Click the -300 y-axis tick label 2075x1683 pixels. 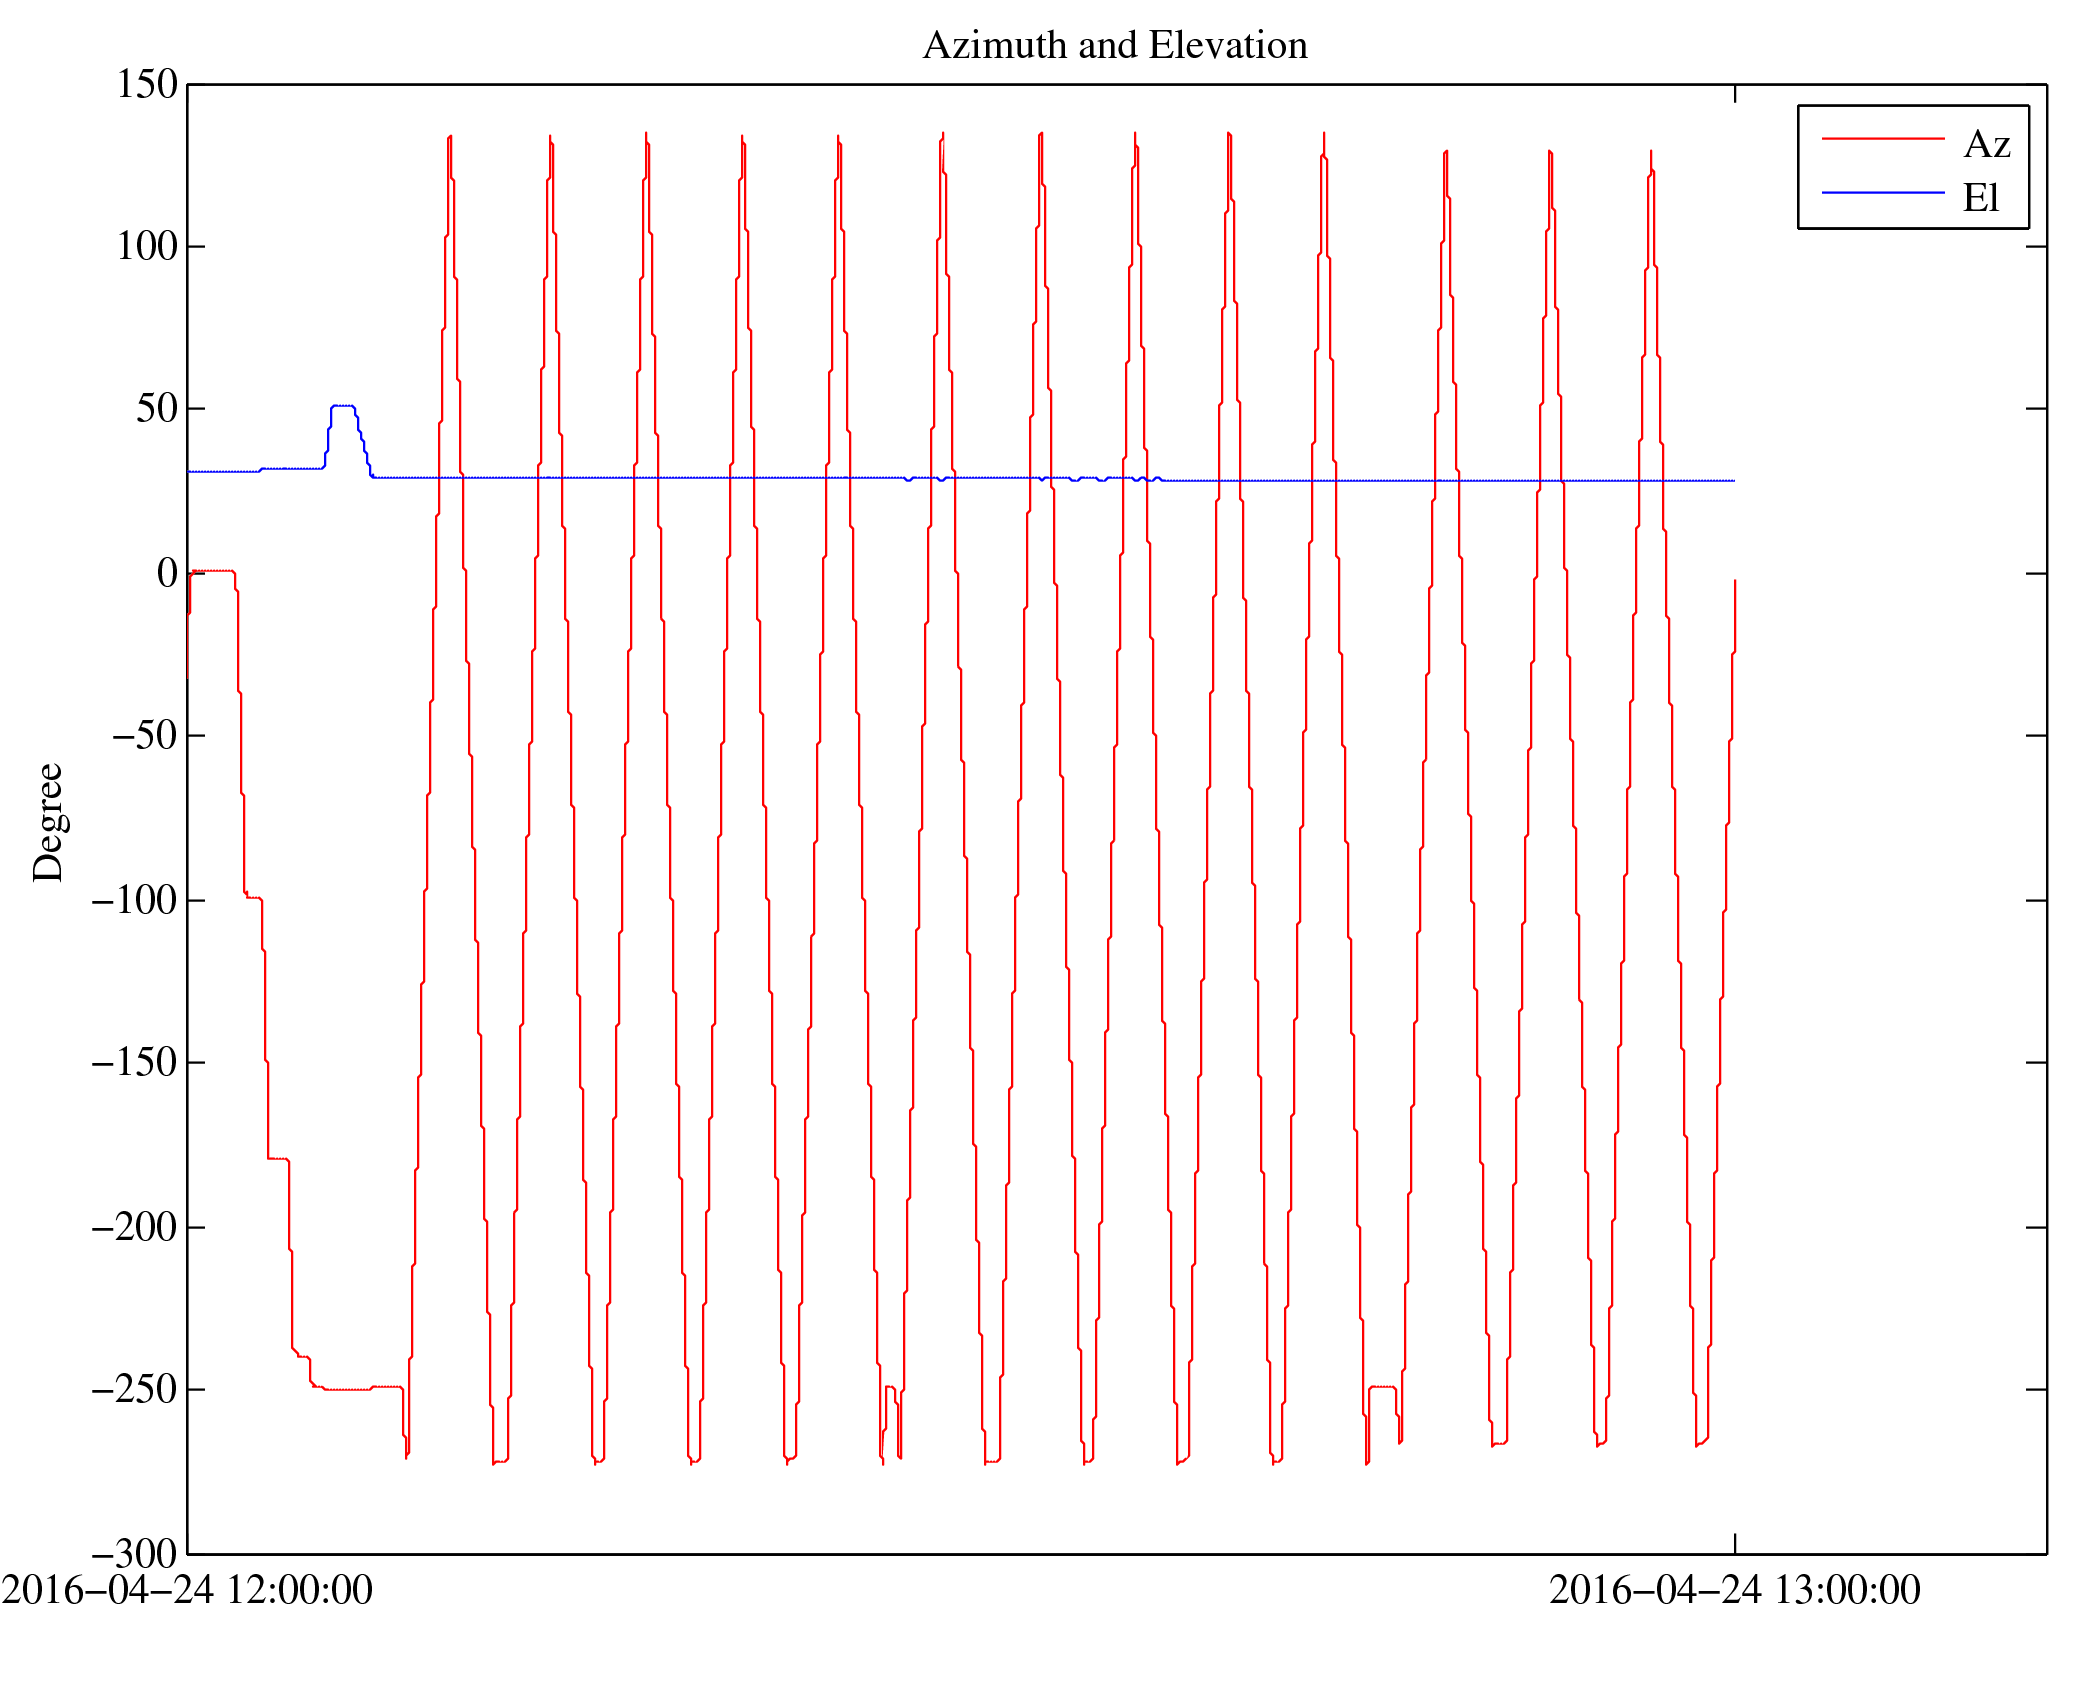pyautogui.click(x=134, y=1554)
